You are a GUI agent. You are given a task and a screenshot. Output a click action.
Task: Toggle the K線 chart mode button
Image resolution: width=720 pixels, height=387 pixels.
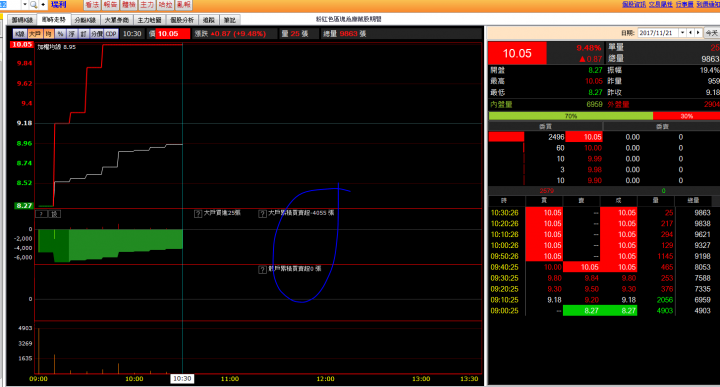(20, 34)
